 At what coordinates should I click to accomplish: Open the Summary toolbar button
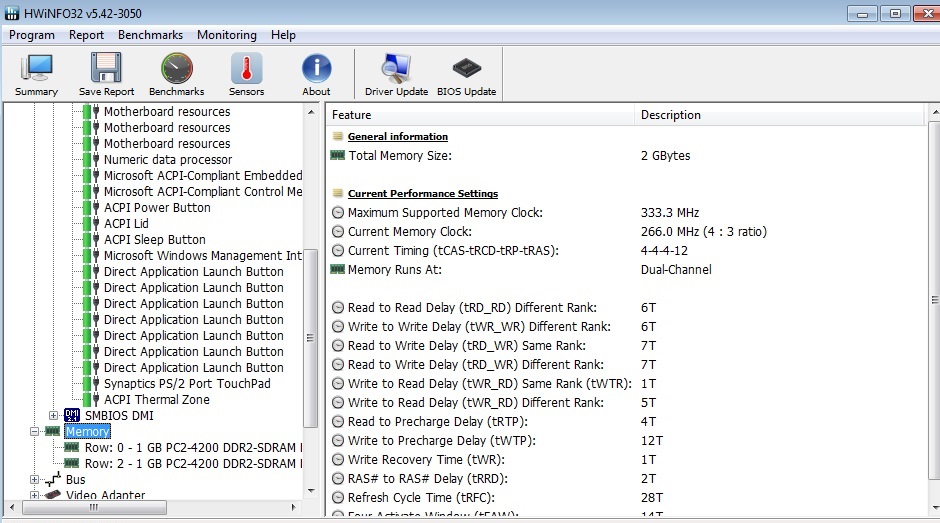click(36, 74)
